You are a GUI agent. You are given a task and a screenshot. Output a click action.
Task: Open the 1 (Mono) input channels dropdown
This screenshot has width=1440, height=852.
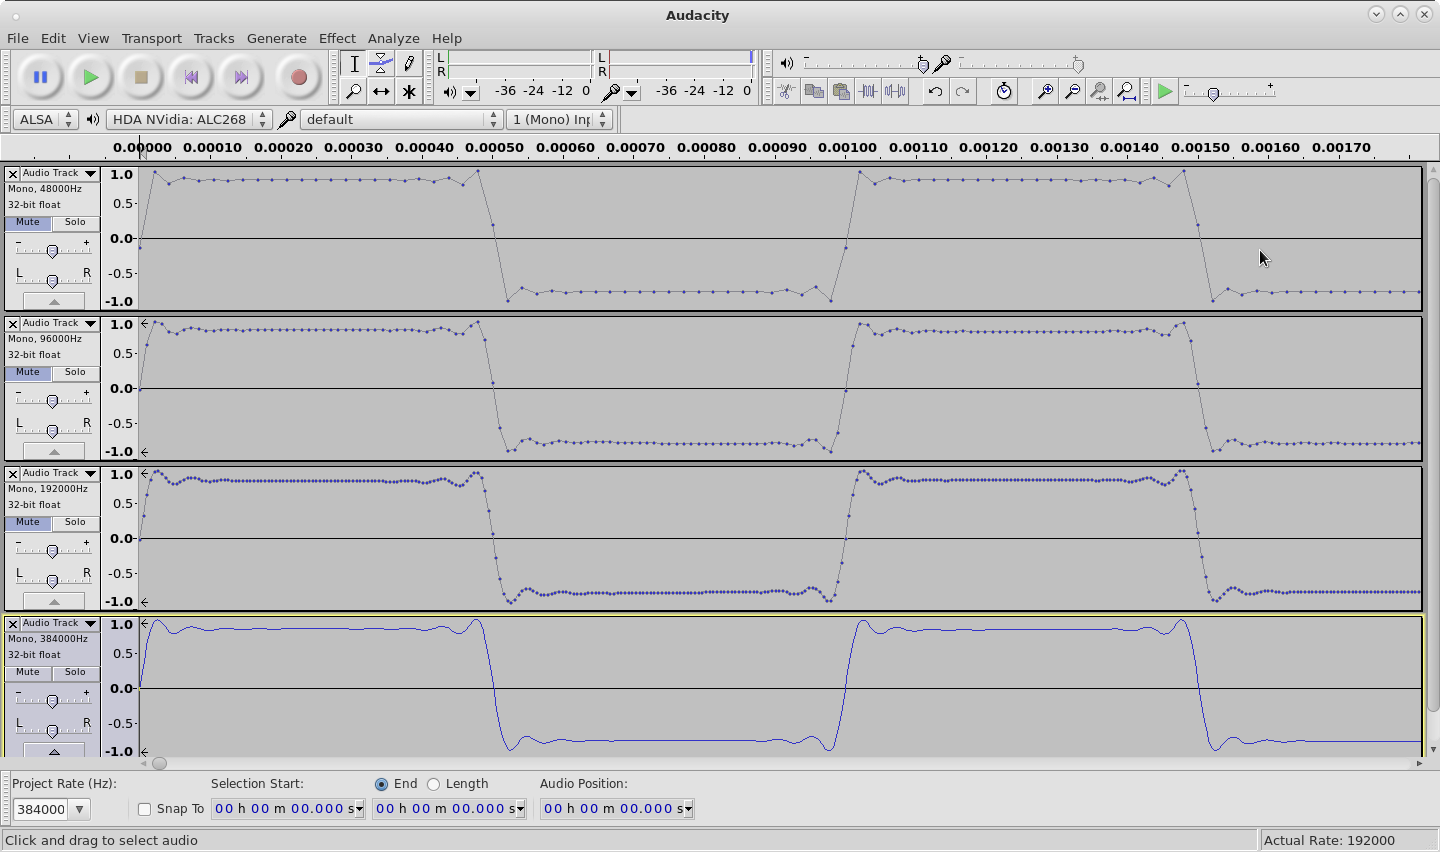point(559,119)
